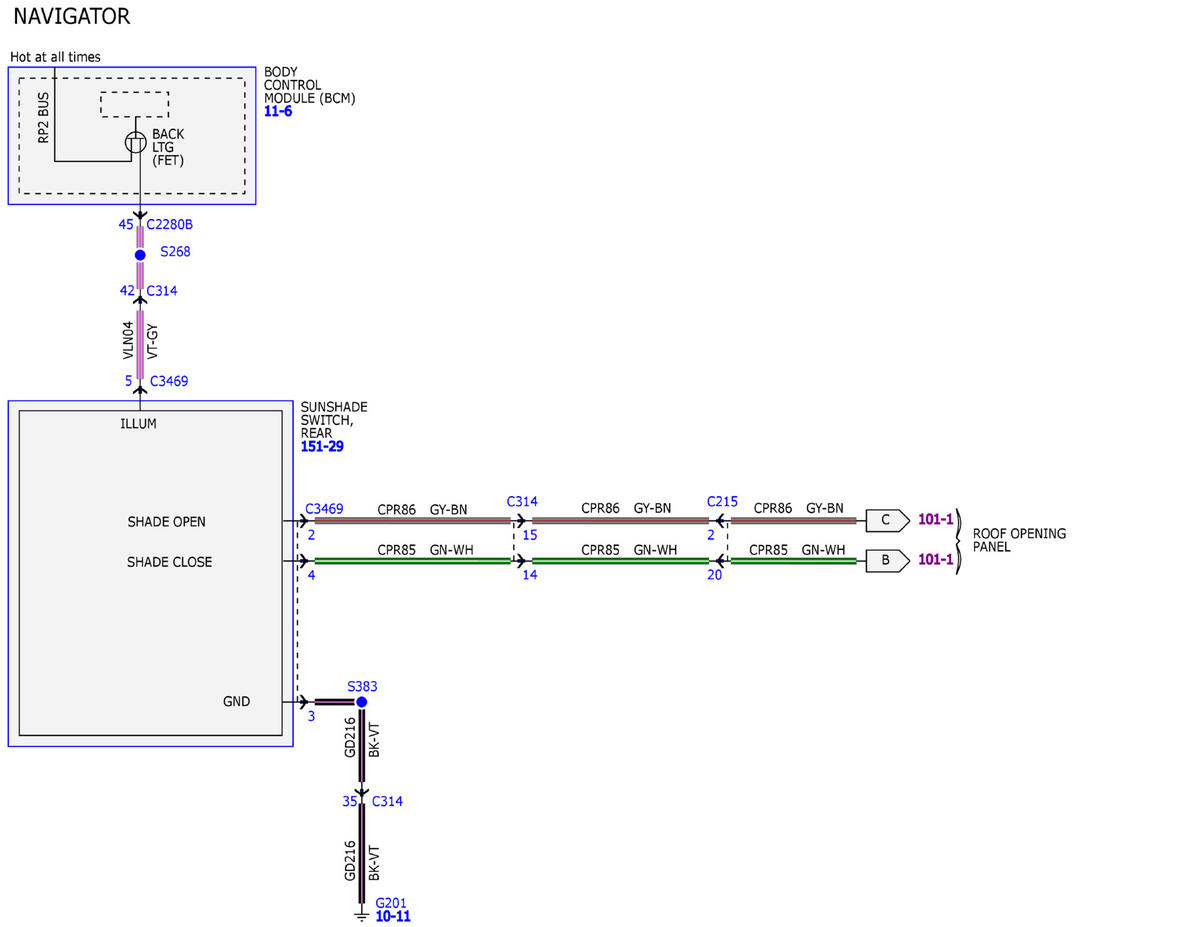Click the arrow box labeled C
The width and height of the screenshot is (1200, 927).
click(x=887, y=520)
